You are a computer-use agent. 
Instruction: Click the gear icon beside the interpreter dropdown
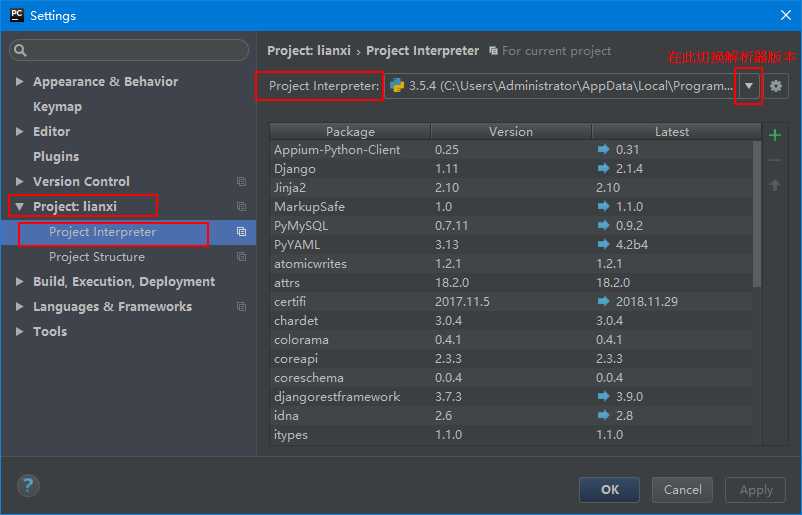[x=775, y=86]
